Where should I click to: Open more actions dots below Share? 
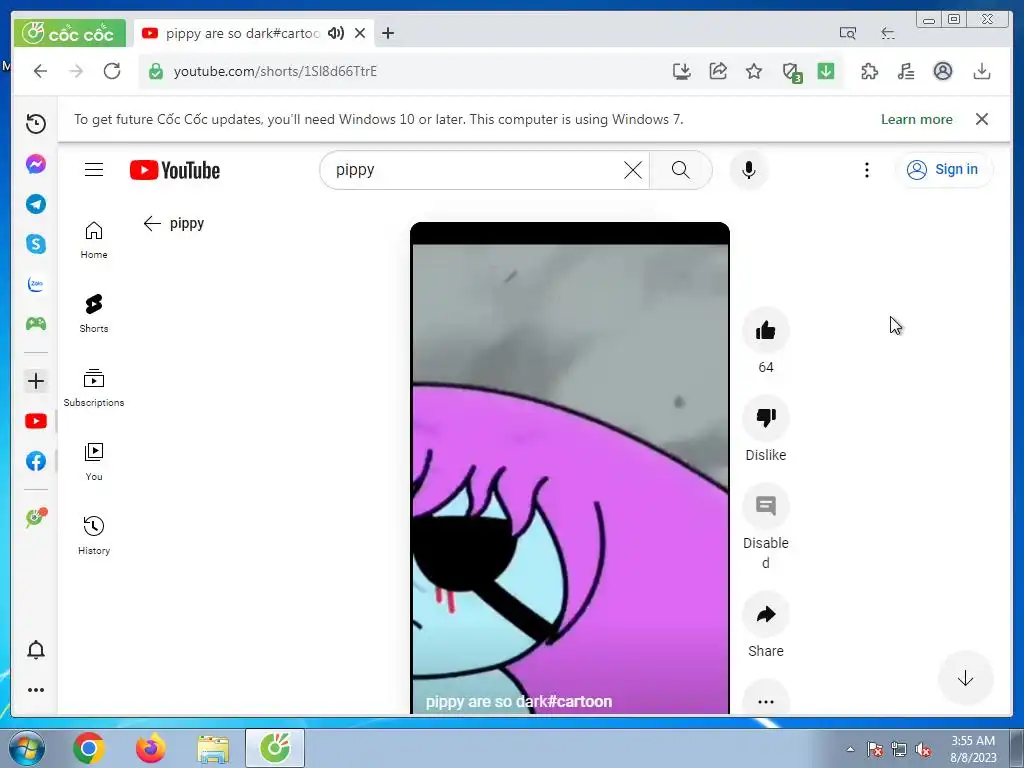point(766,700)
